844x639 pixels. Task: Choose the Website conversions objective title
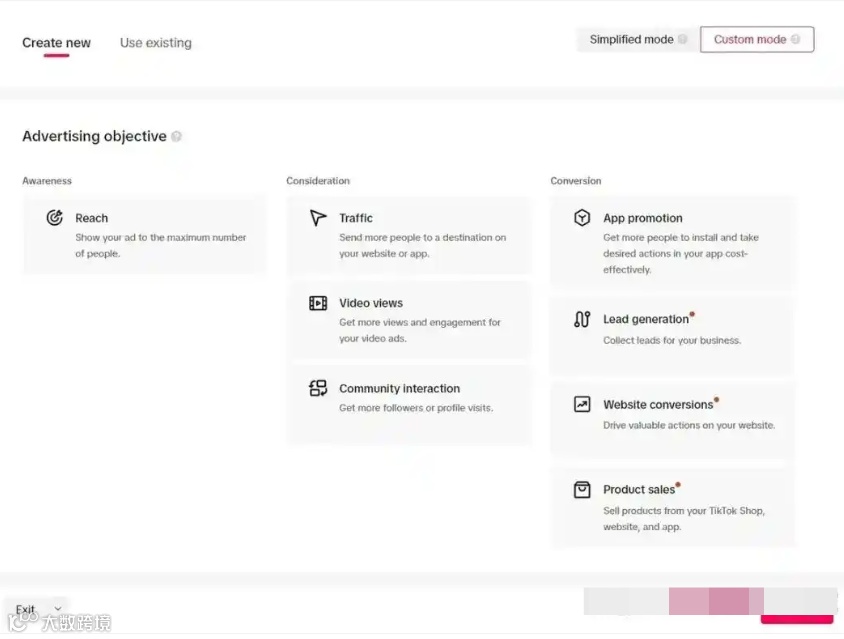pyautogui.click(x=658, y=405)
